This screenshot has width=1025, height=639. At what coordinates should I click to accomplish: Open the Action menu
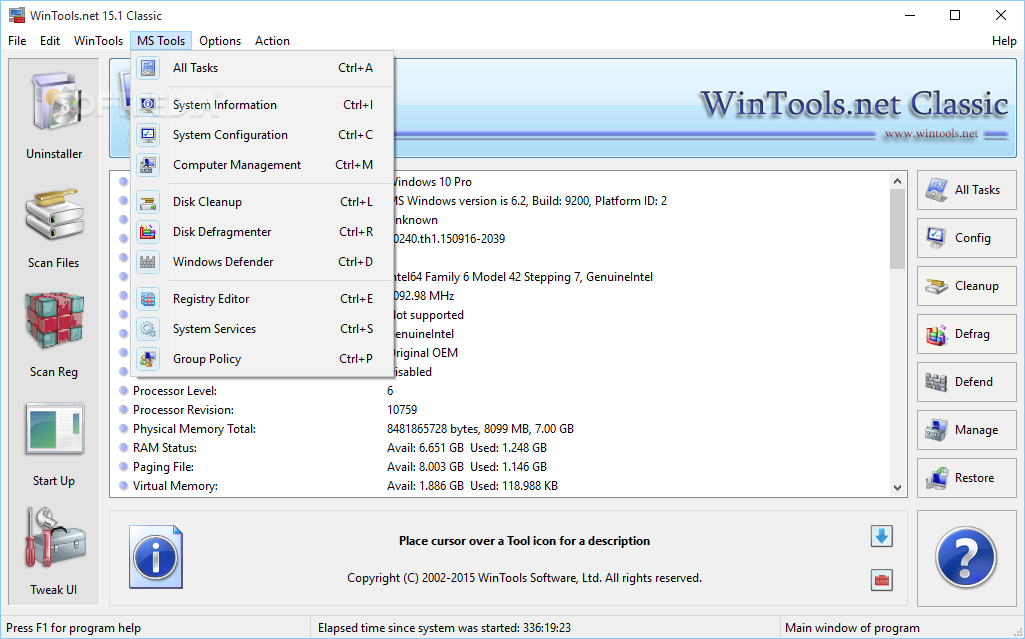[272, 41]
